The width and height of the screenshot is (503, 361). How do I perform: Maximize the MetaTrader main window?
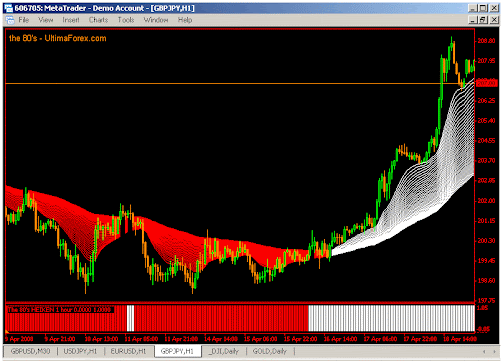(483, 8)
